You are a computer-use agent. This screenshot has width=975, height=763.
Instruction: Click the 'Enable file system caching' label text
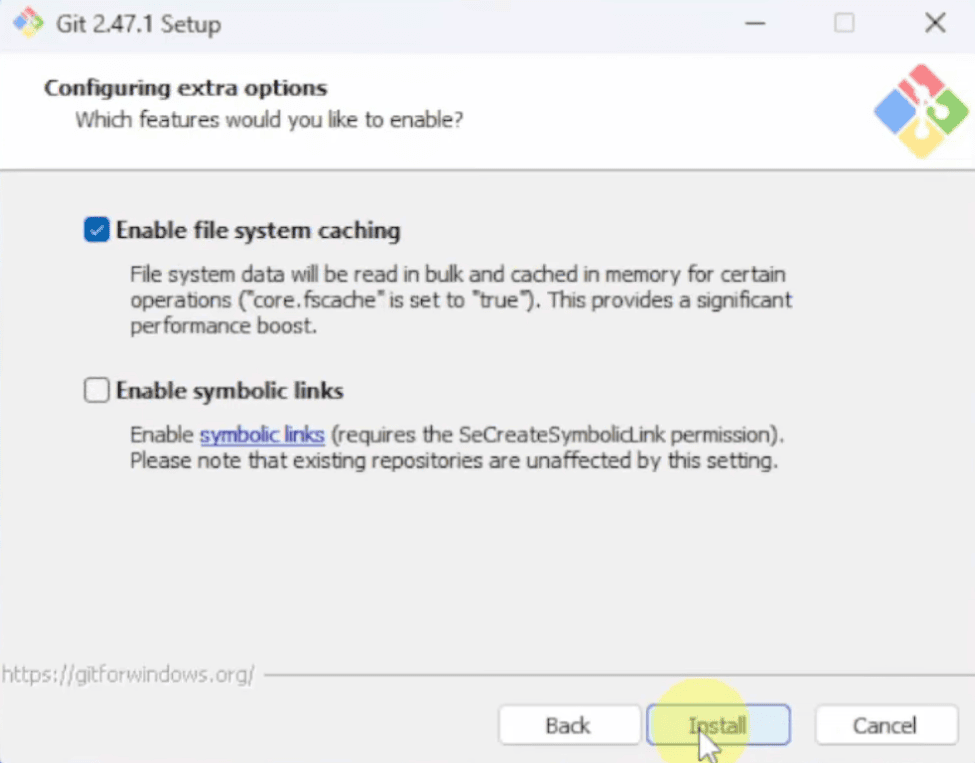point(258,231)
